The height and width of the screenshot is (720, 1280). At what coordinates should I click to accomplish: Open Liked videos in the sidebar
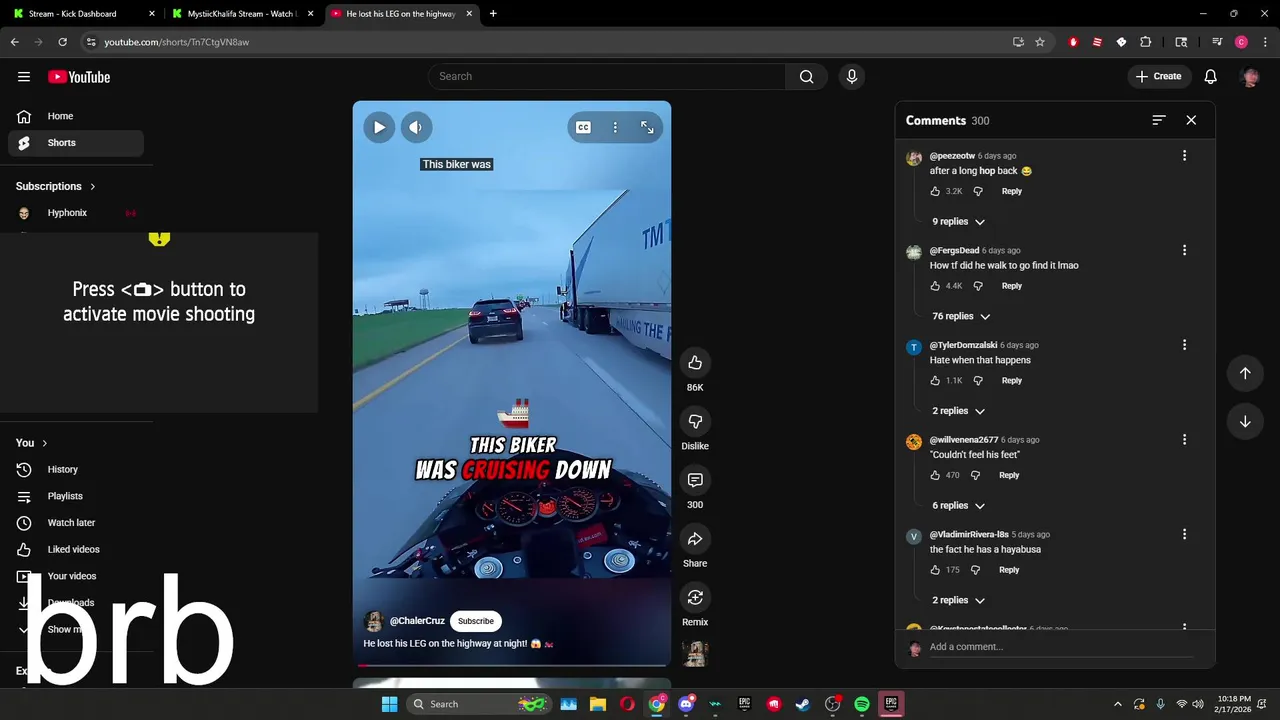[x=76, y=549]
